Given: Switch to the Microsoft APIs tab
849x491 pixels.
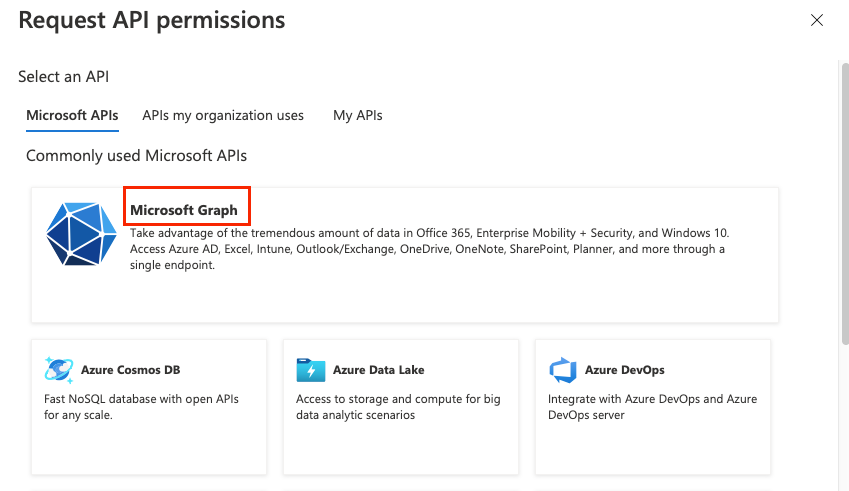Looking at the screenshot, I should [x=72, y=115].
